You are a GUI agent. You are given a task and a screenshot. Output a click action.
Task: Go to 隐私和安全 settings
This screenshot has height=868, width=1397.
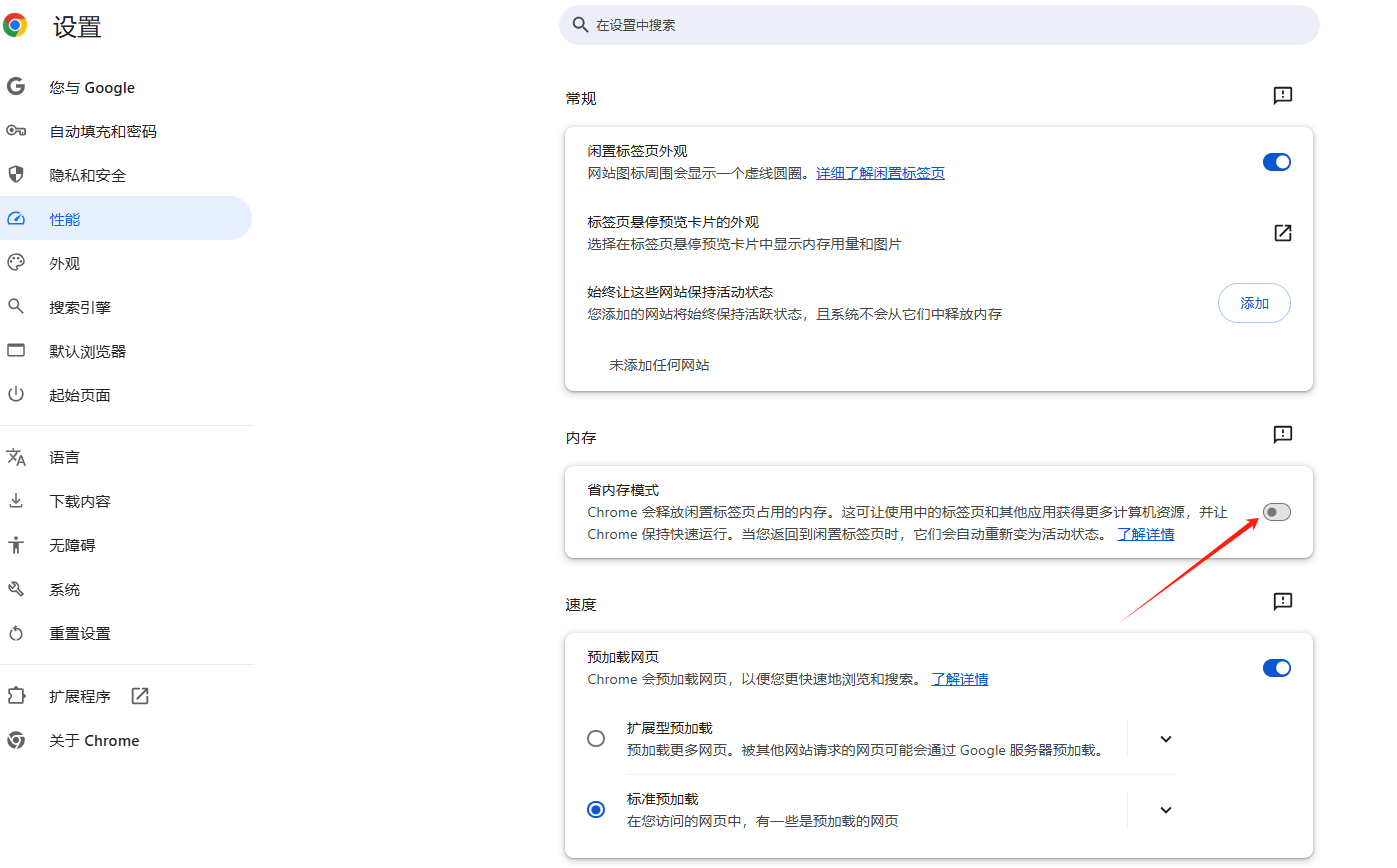126,175
